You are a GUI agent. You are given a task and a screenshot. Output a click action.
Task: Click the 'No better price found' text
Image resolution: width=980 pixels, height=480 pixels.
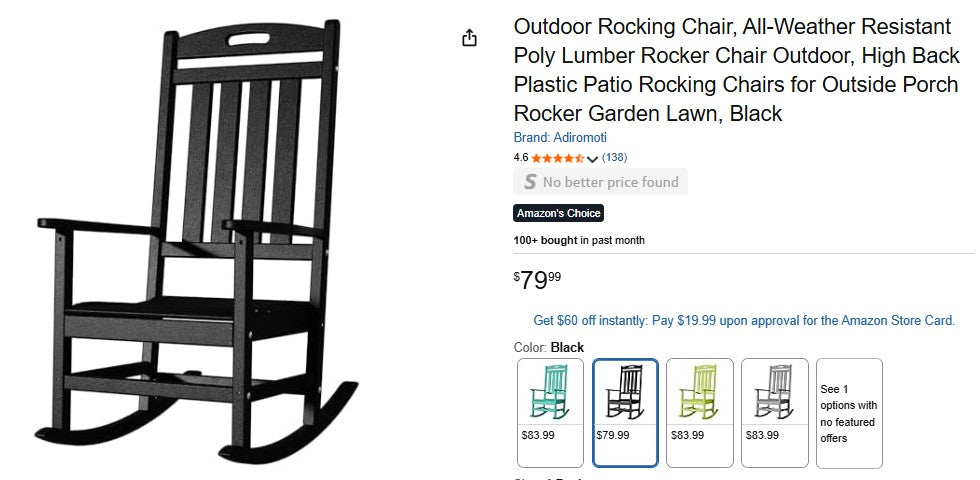click(x=610, y=182)
